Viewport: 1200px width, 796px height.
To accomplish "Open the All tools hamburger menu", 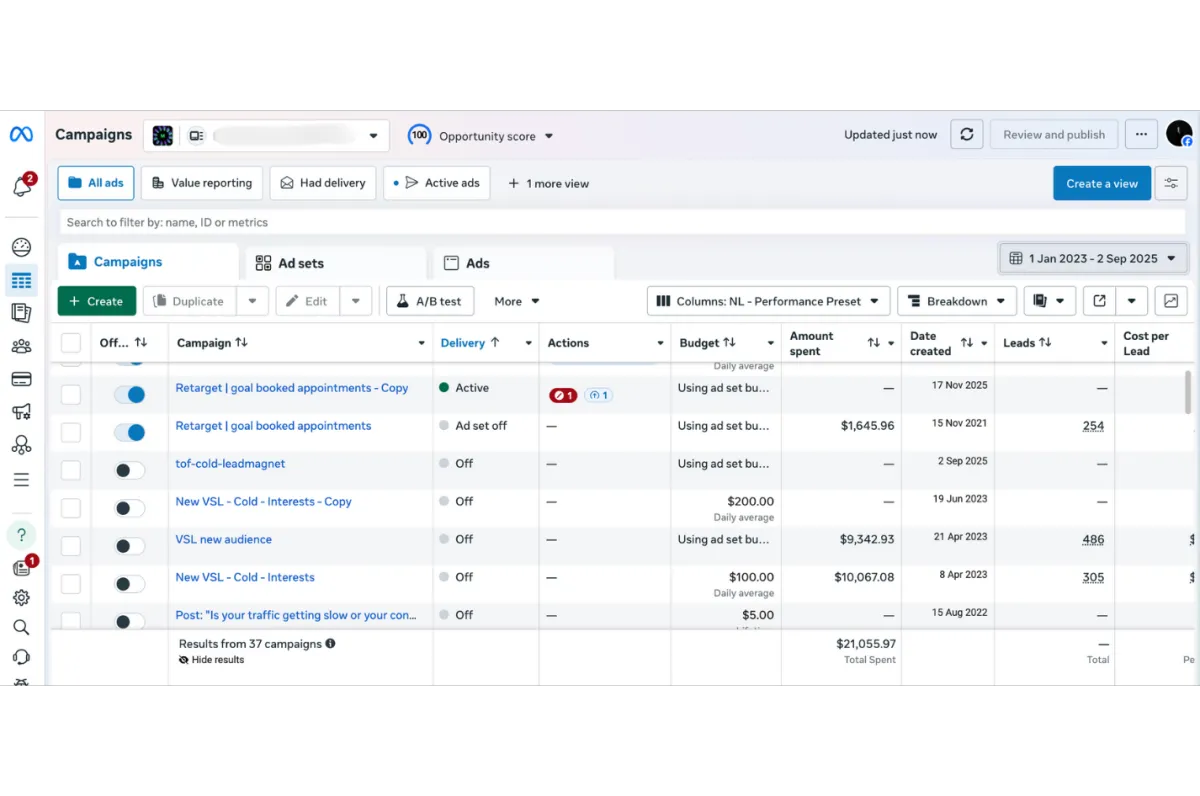I will (x=21, y=480).
